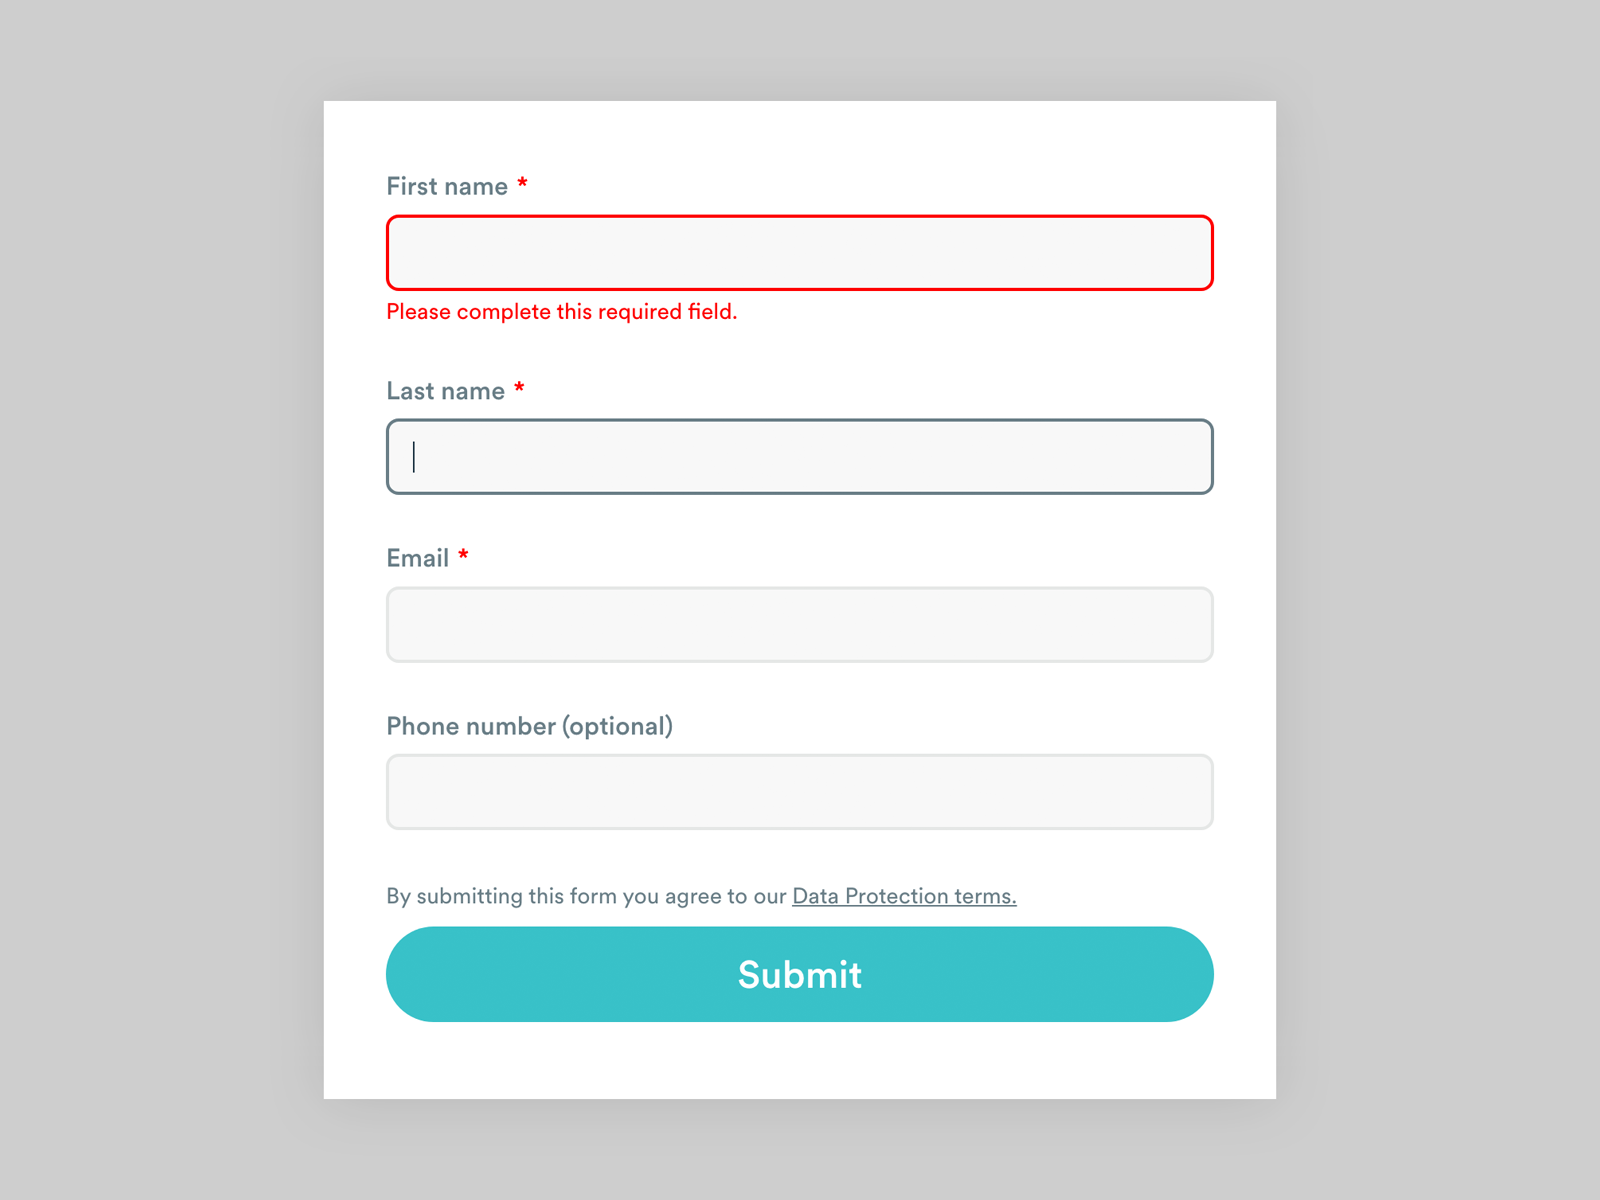The image size is (1600, 1200).
Task: Click the white margin below the Submit button
Action: point(800,1062)
